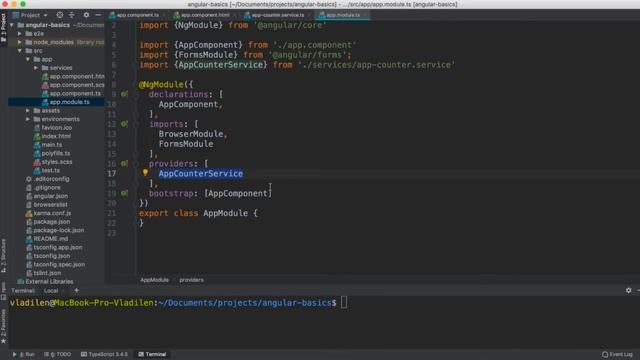Click the locate/scroll-from-source target icon
The width and height of the screenshot is (640, 360).
coord(60,15)
